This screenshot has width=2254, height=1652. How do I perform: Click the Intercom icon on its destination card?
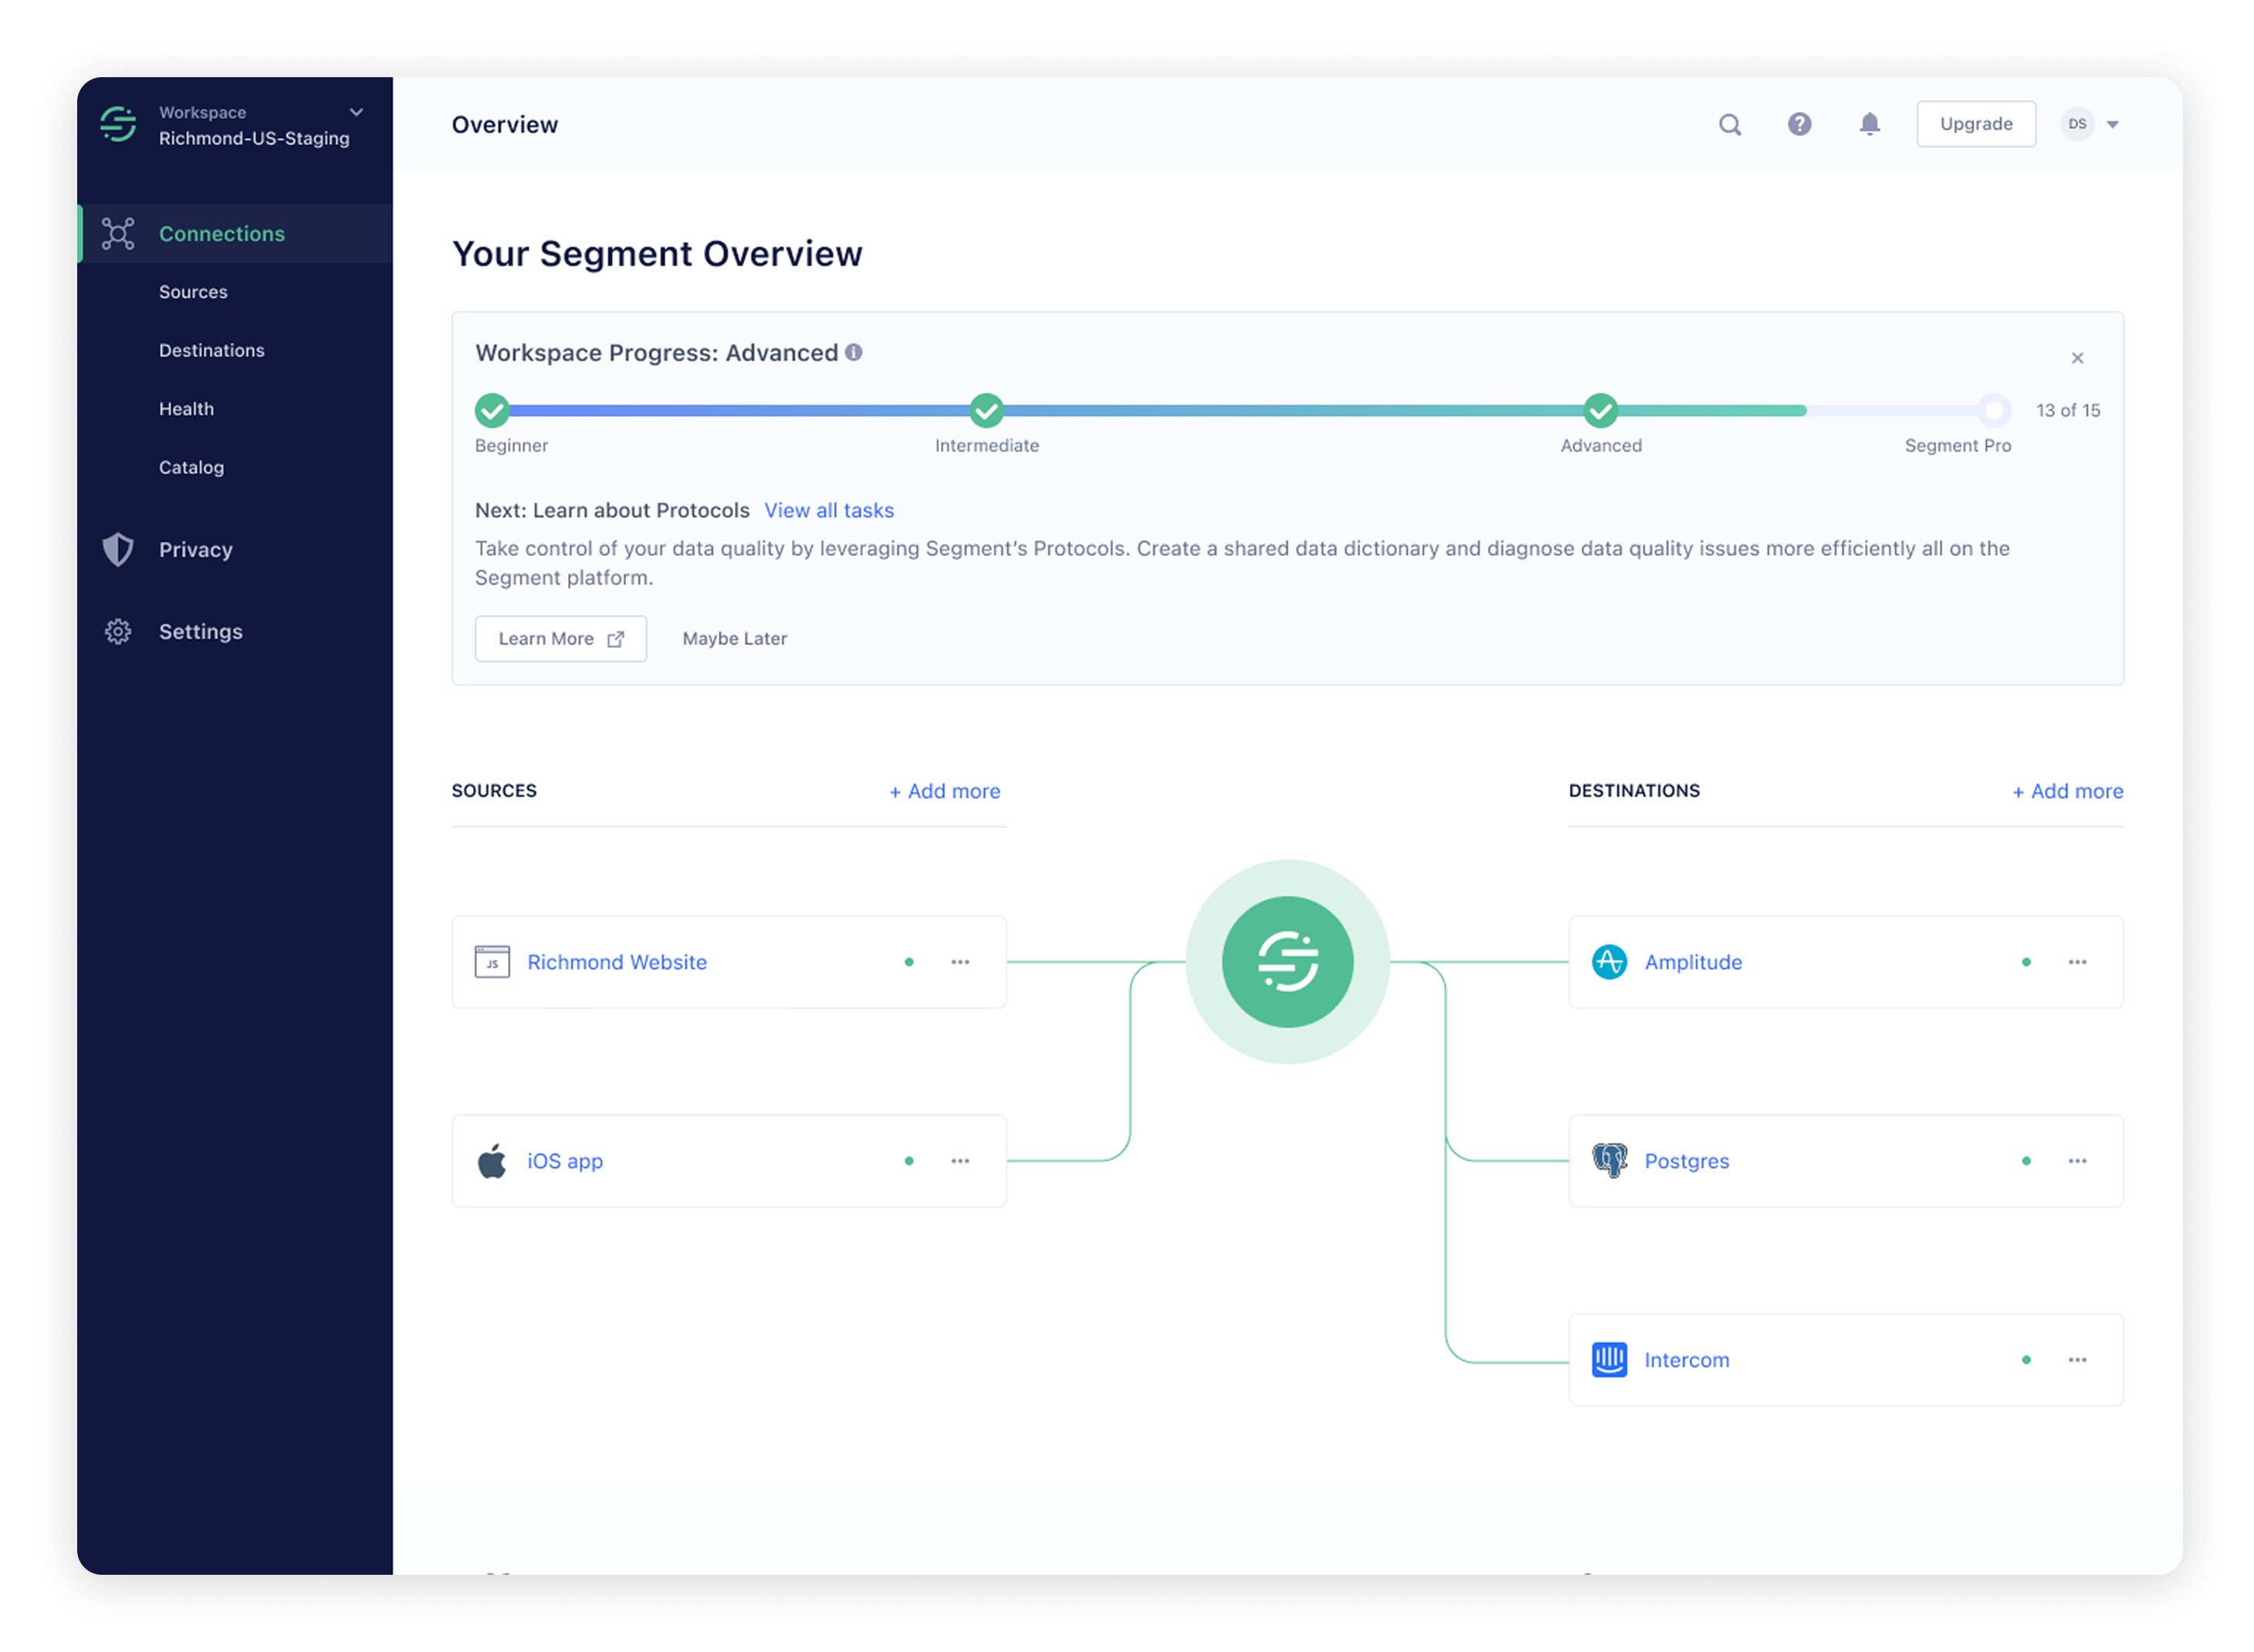pyautogui.click(x=1610, y=1359)
